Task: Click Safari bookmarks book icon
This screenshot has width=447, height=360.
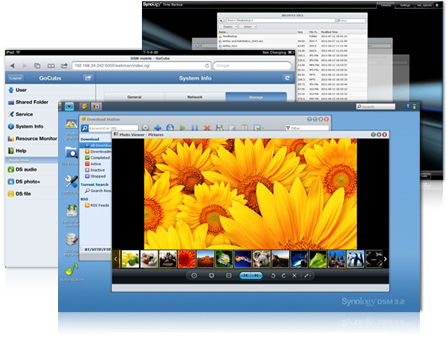Action: click(x=51, y=66)
